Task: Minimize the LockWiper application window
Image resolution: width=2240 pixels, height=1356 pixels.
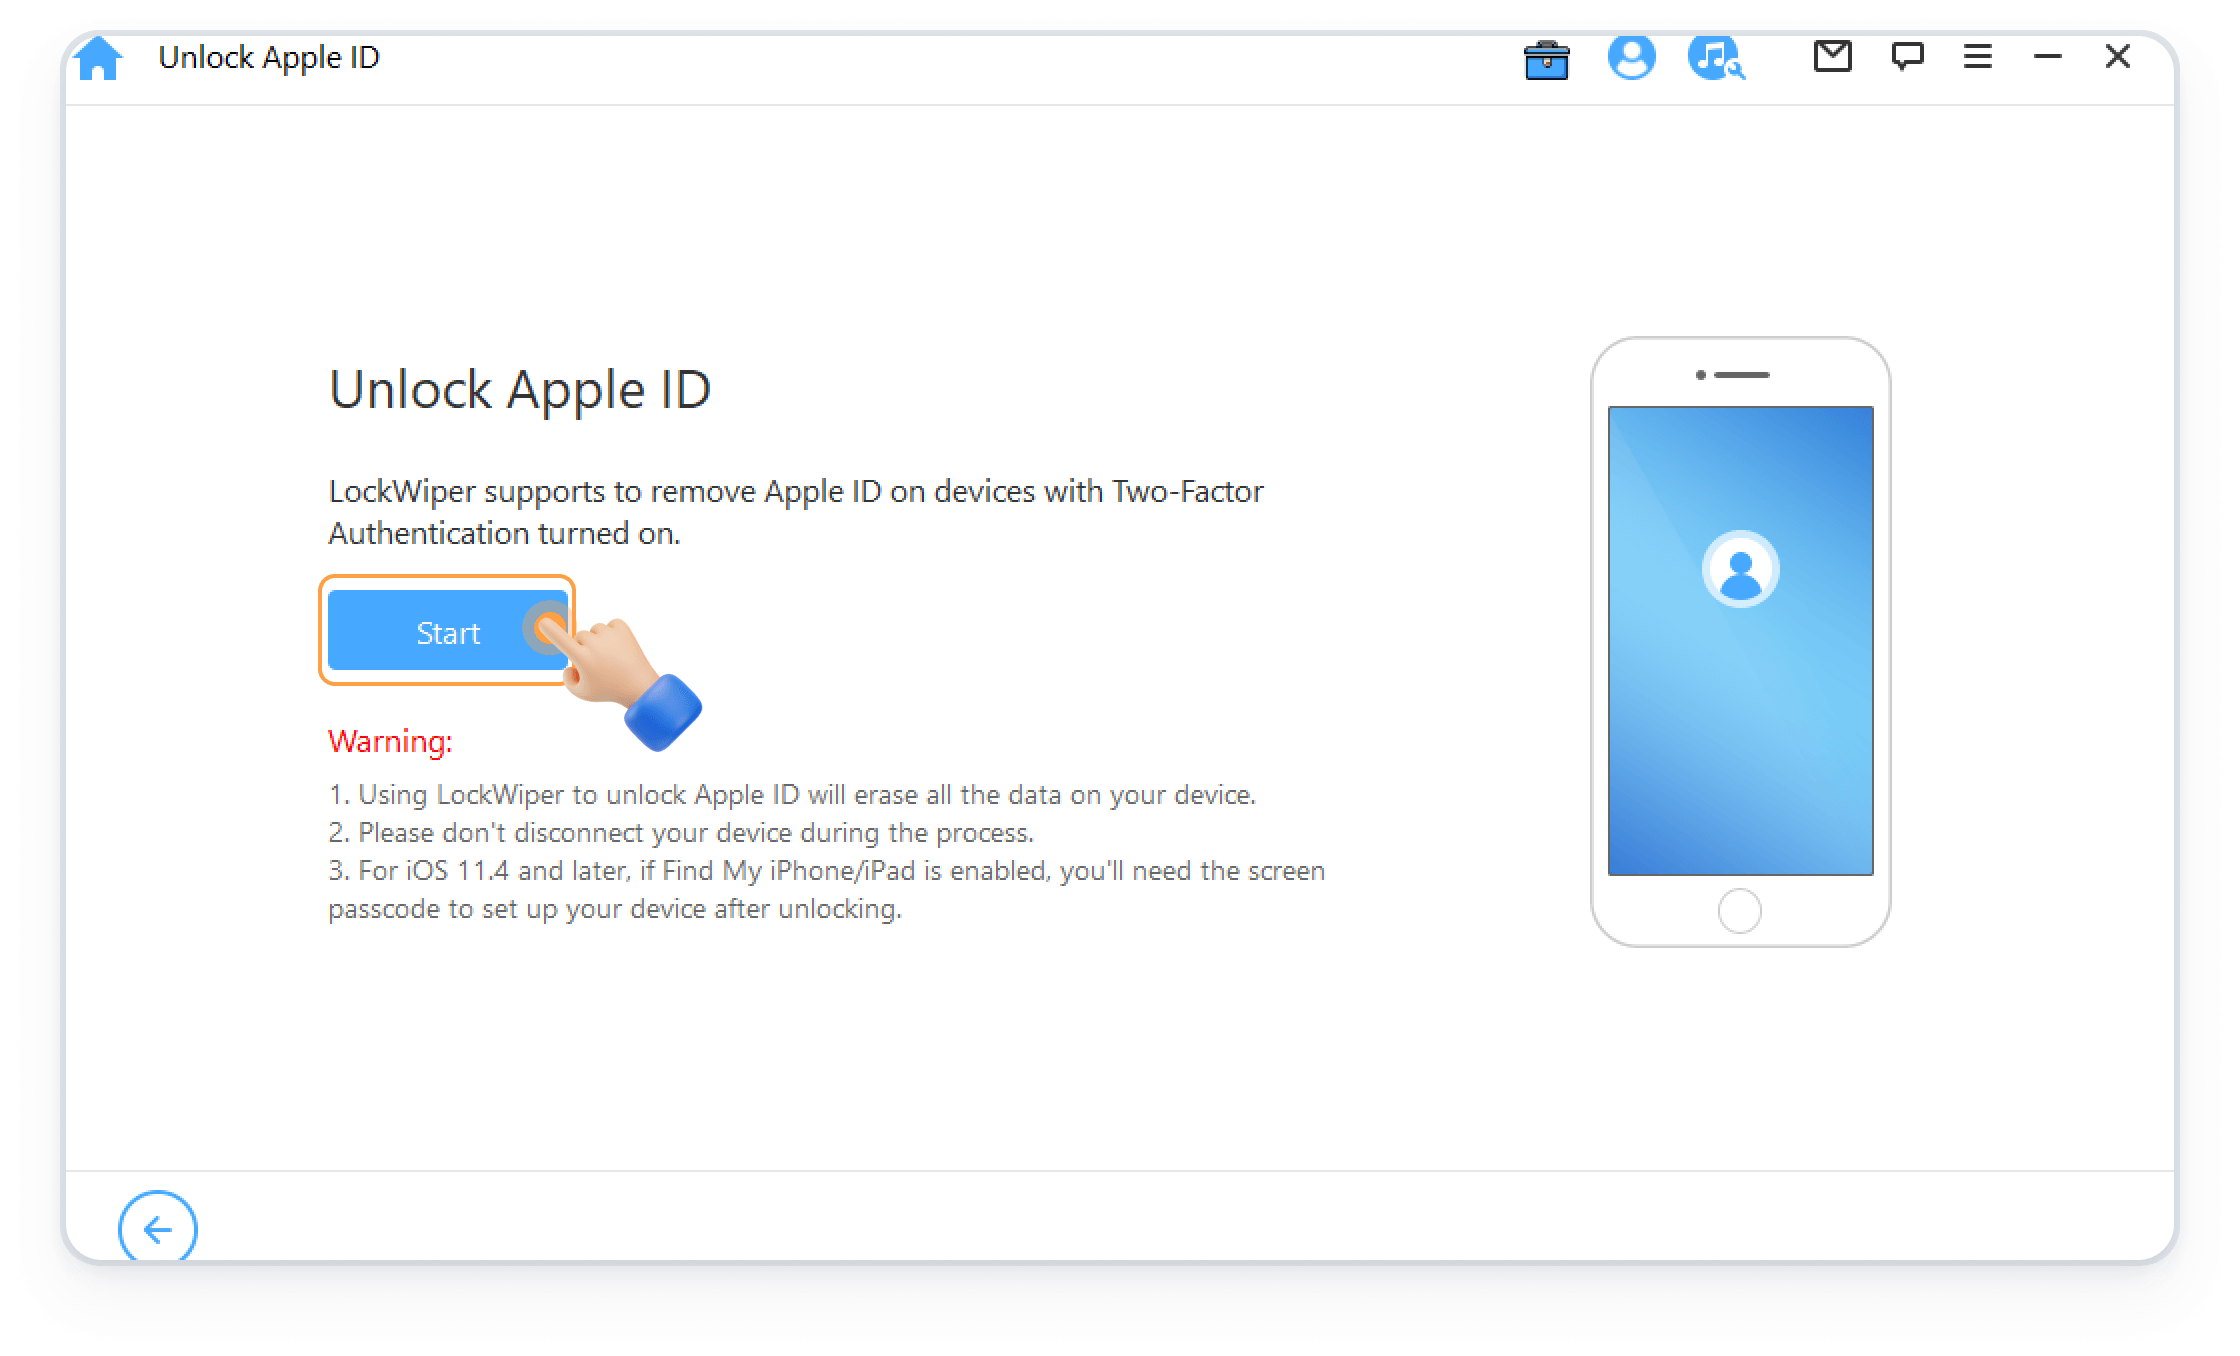Action: [2048, 58]
